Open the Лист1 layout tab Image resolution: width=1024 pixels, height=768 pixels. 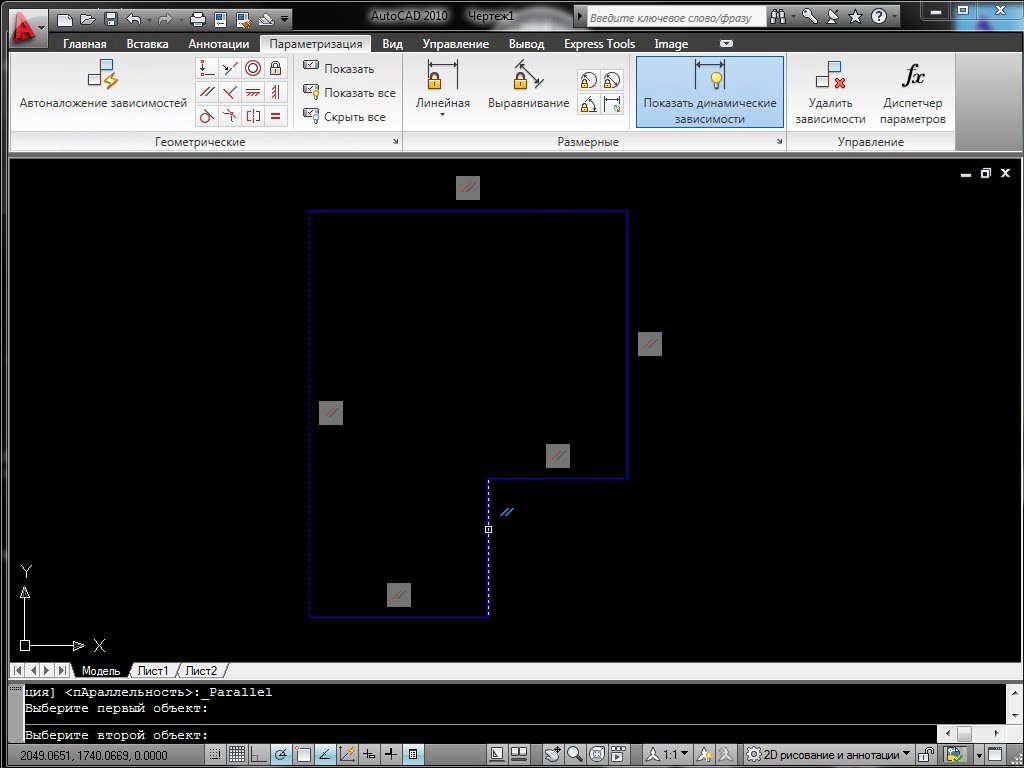point(153,671)
